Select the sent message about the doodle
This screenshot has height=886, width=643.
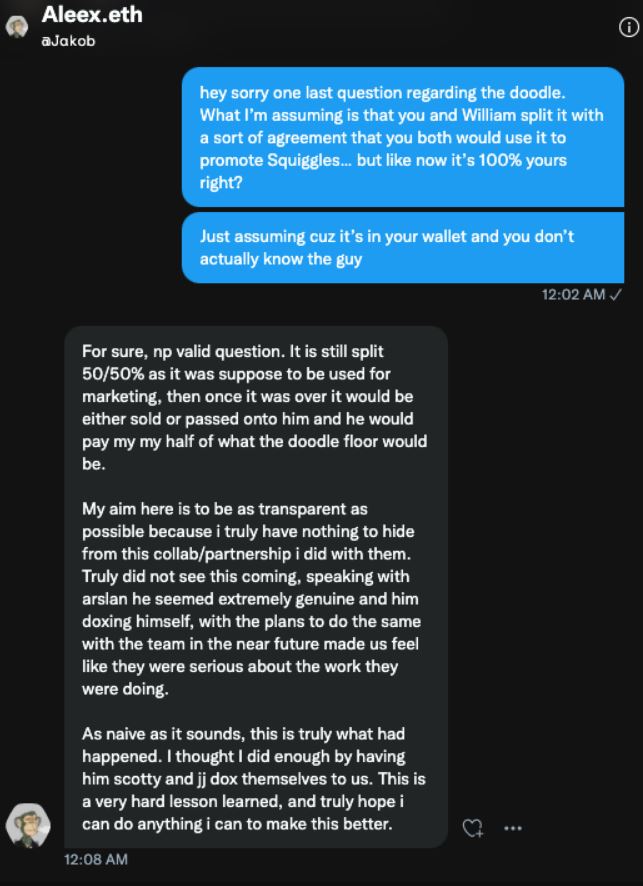(x=403, y=137)
